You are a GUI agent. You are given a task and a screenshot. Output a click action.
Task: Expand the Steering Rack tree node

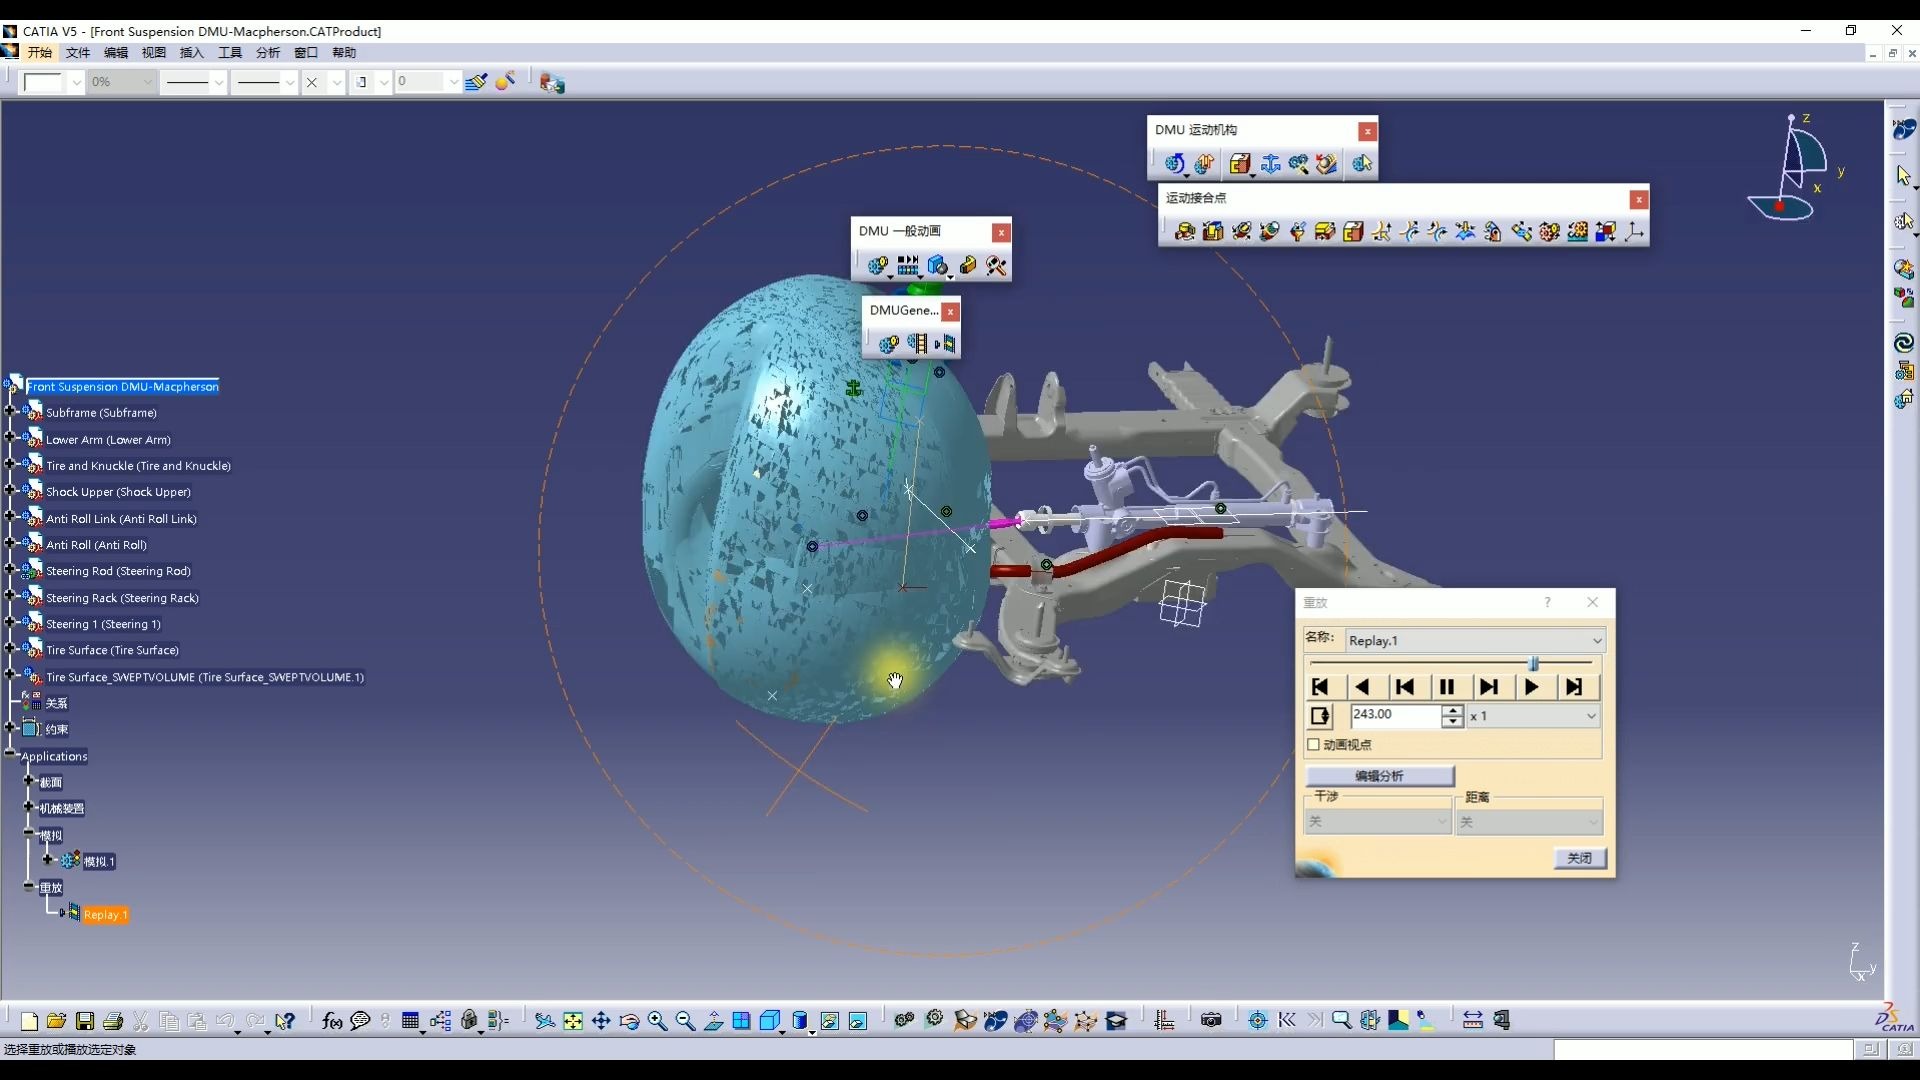tap(10, 595)
